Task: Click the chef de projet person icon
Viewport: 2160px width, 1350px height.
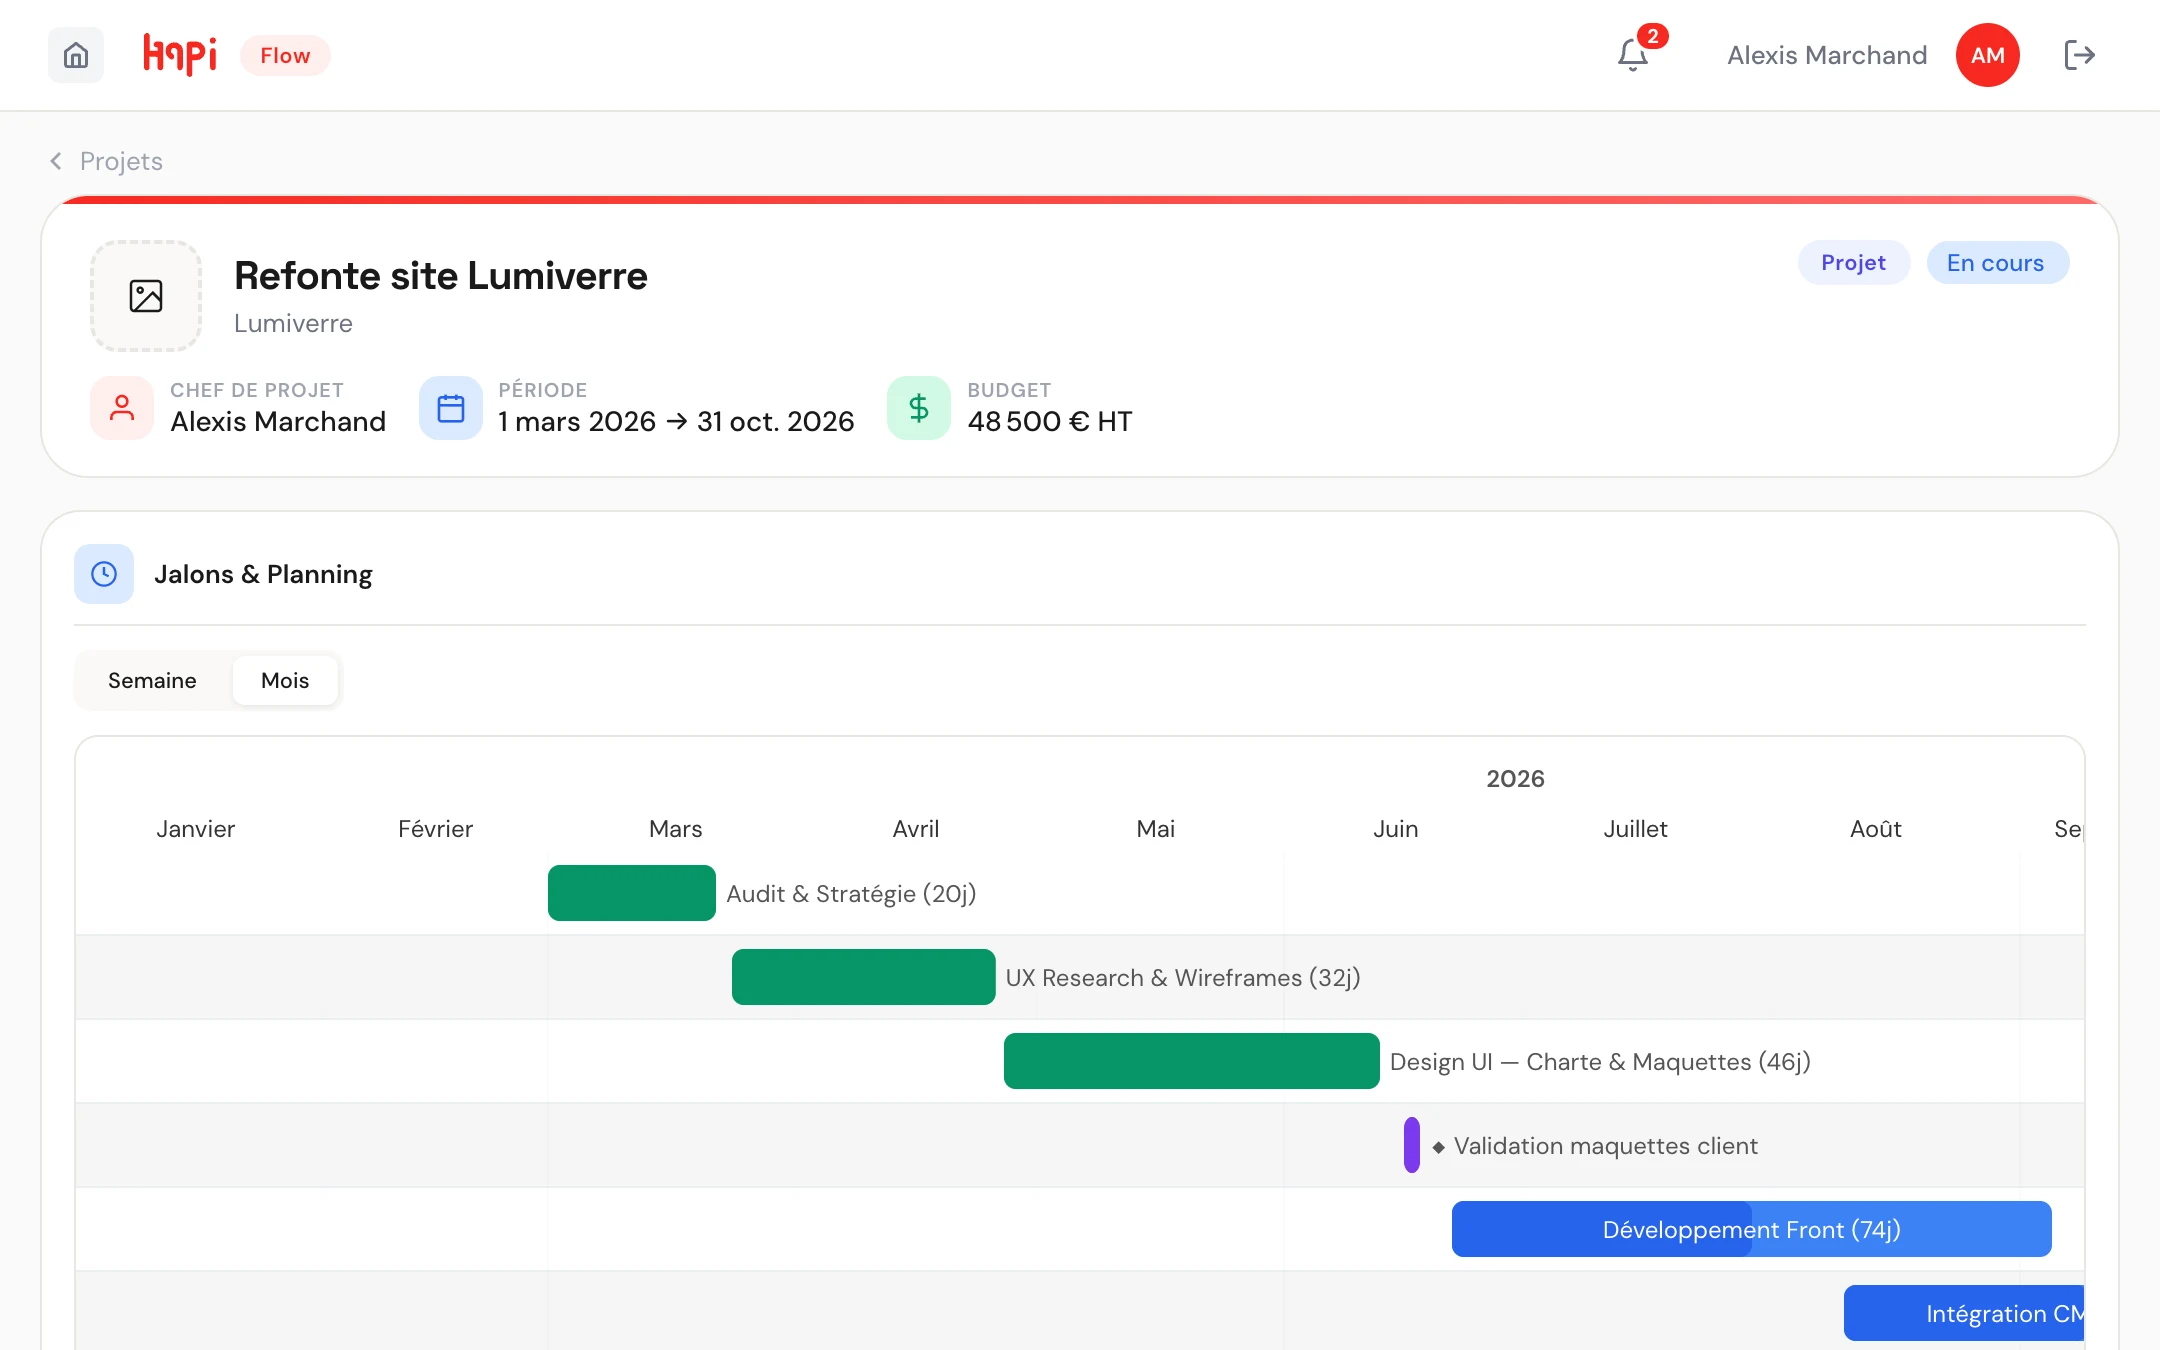Action: (x=122, y=408)
